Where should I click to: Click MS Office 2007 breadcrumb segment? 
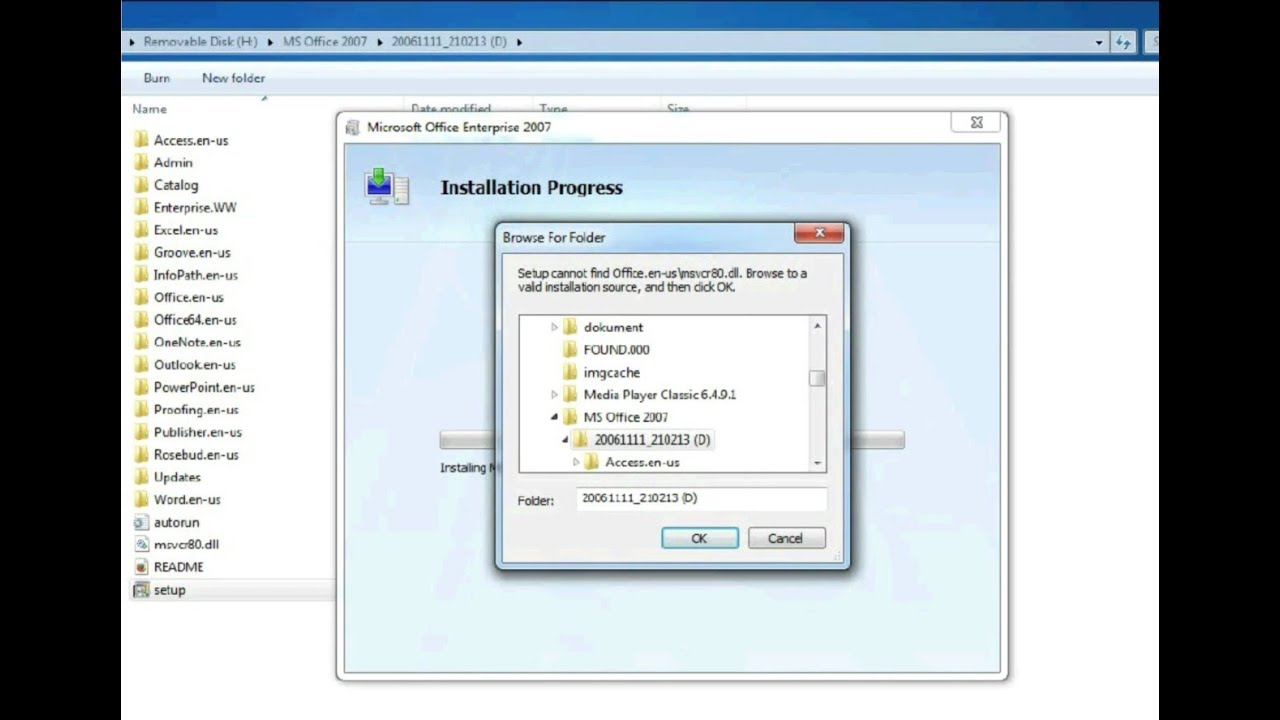point(325,42)
